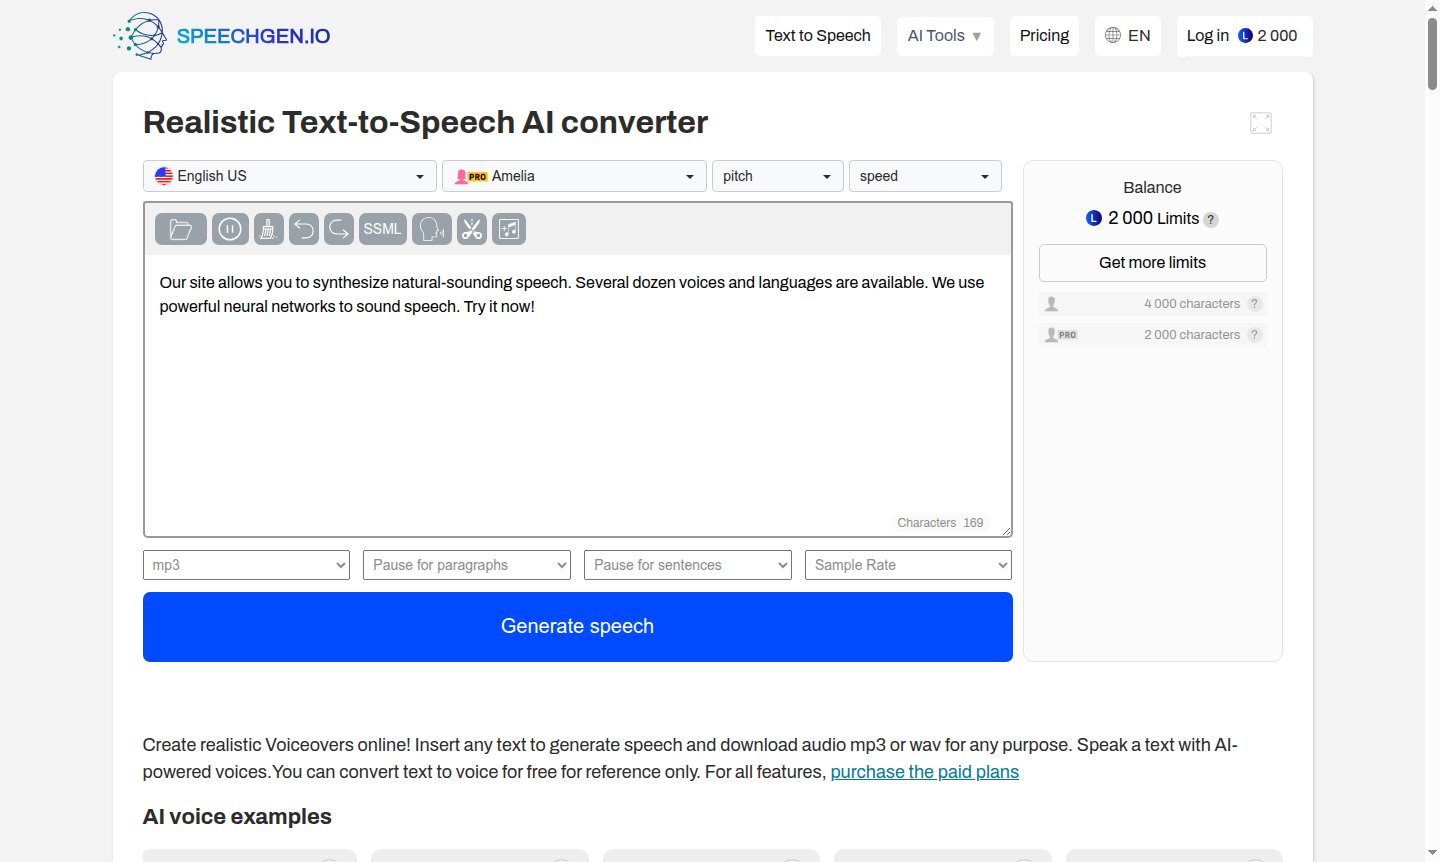
Task: Expand the pitch dropdown
Action: [x=777, y=175]
